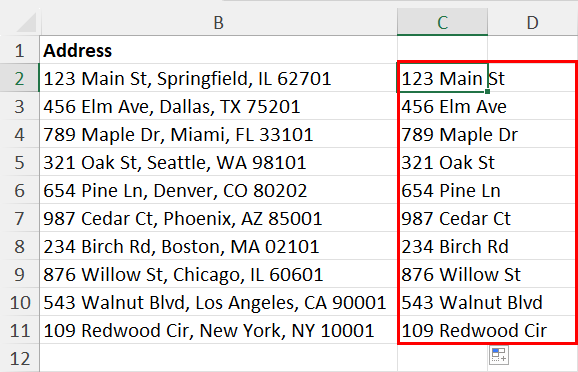
Task: Select row 9 header
Action: (20, 274)
